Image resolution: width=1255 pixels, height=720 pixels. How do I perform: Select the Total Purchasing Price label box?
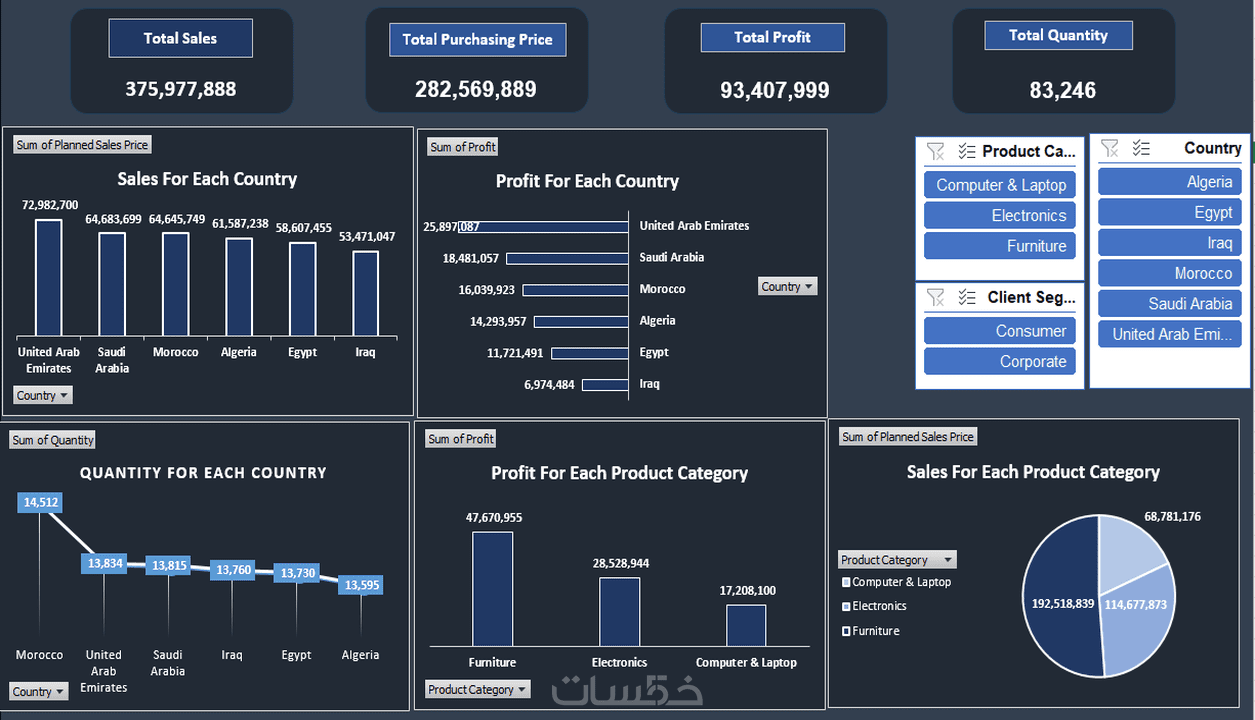coord(477,39)
